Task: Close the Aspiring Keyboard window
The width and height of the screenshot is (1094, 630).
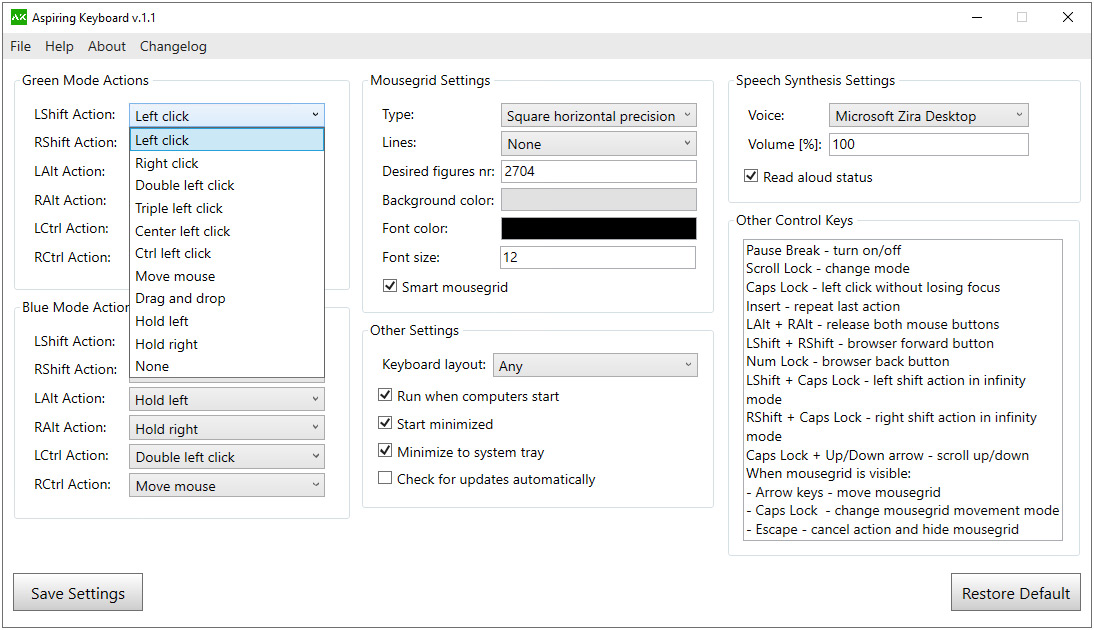Action: (1067, 17)
